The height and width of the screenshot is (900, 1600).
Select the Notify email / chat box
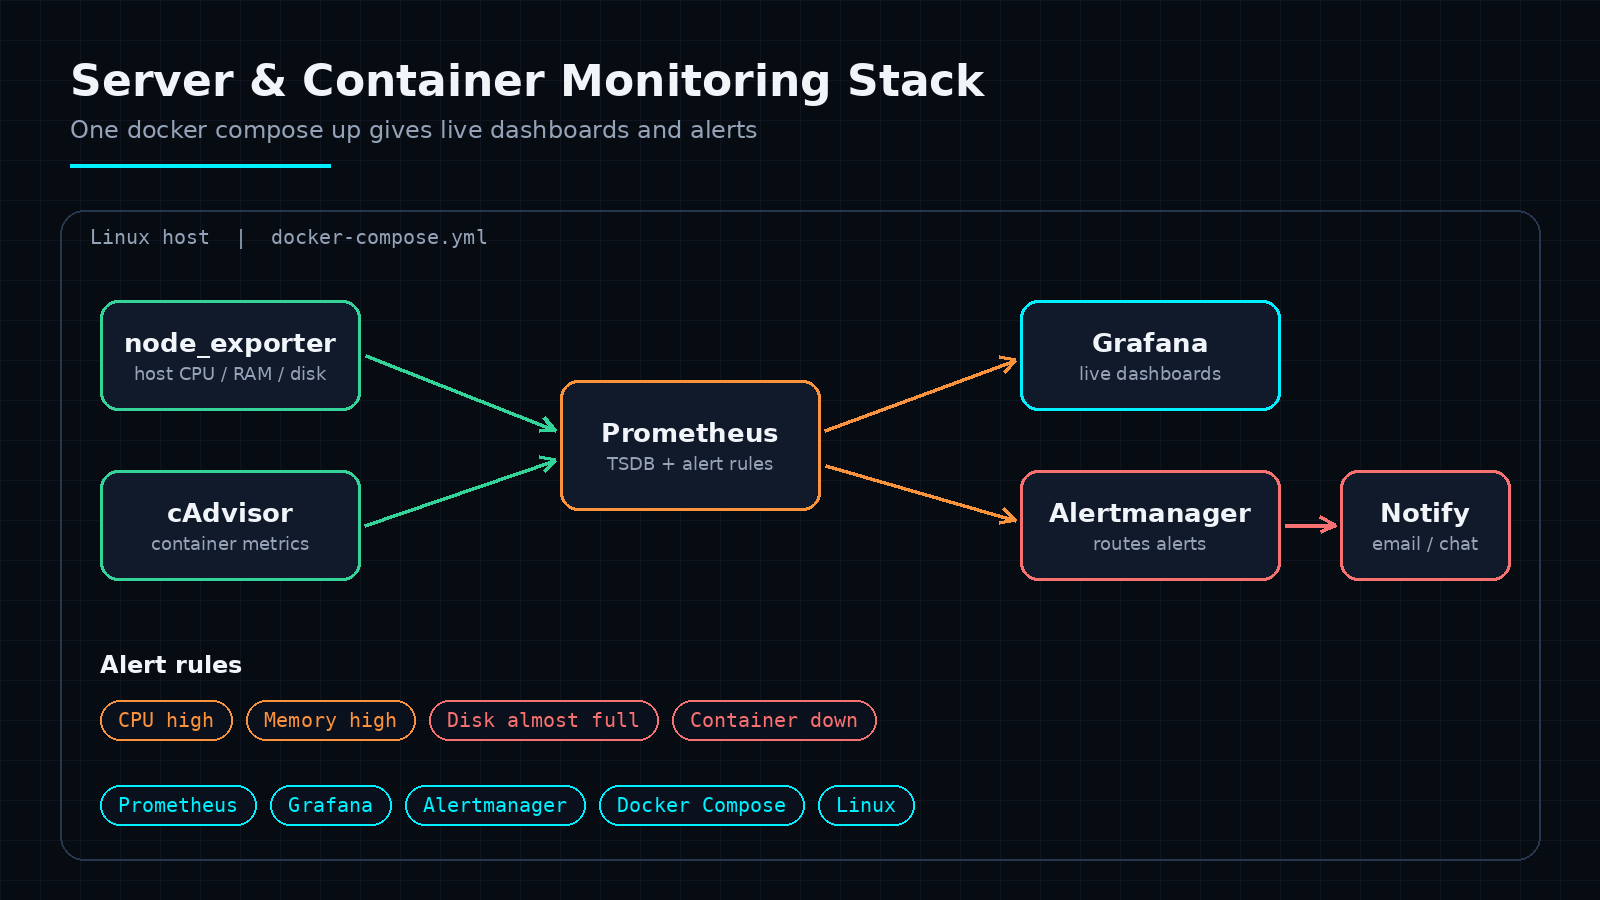pyautogui.click(x=1425, y=525)
